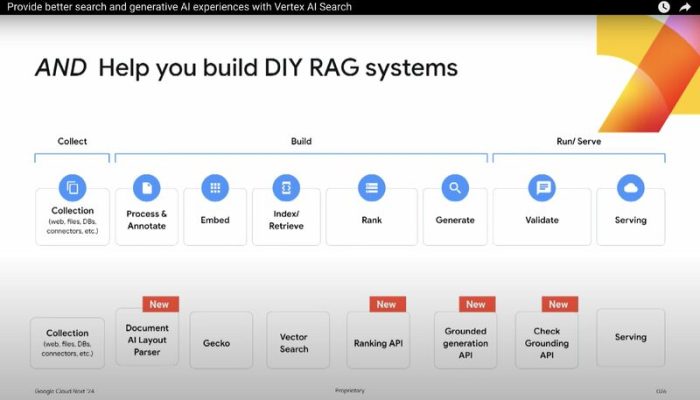Select the Index/ Retrieve label
The height and width of the screenshot is (400, 700).
286,220
